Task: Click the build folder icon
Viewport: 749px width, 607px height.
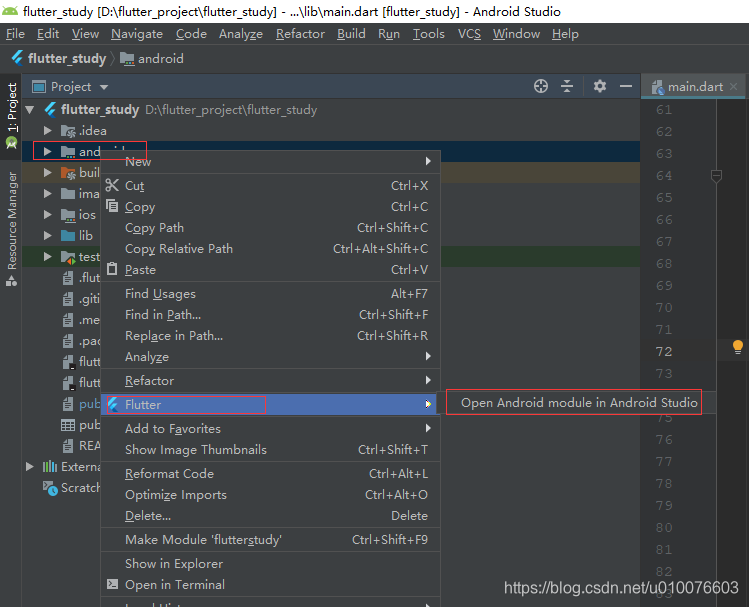Action: (68, 173)
